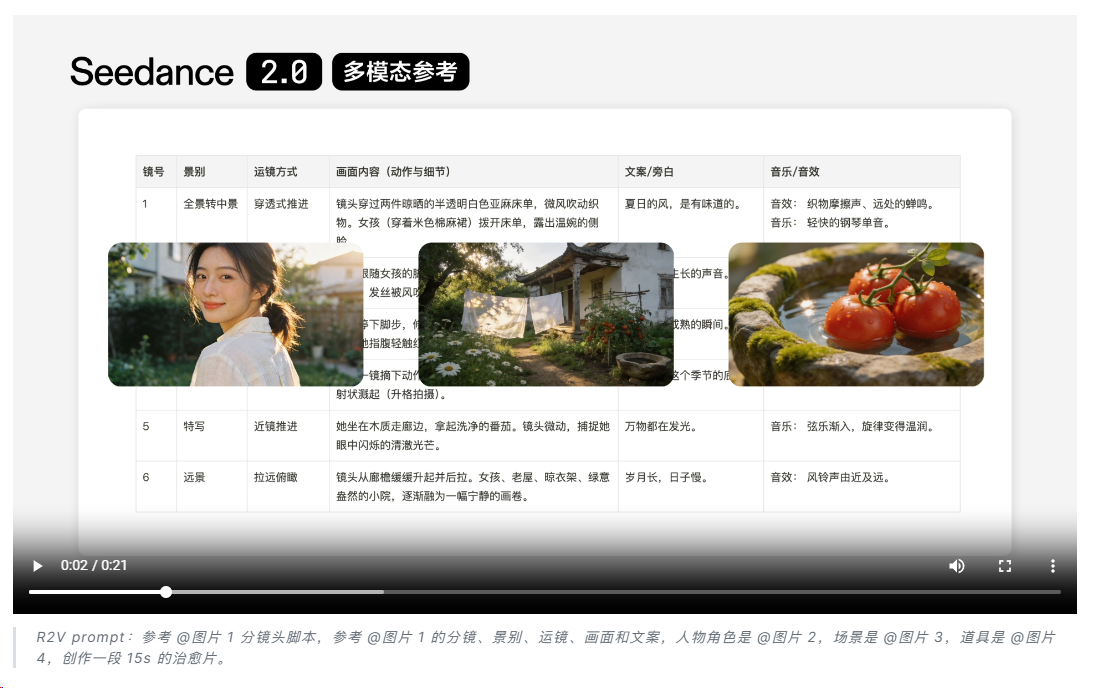Click the 轻快的钢琴单音 music text

848,223
